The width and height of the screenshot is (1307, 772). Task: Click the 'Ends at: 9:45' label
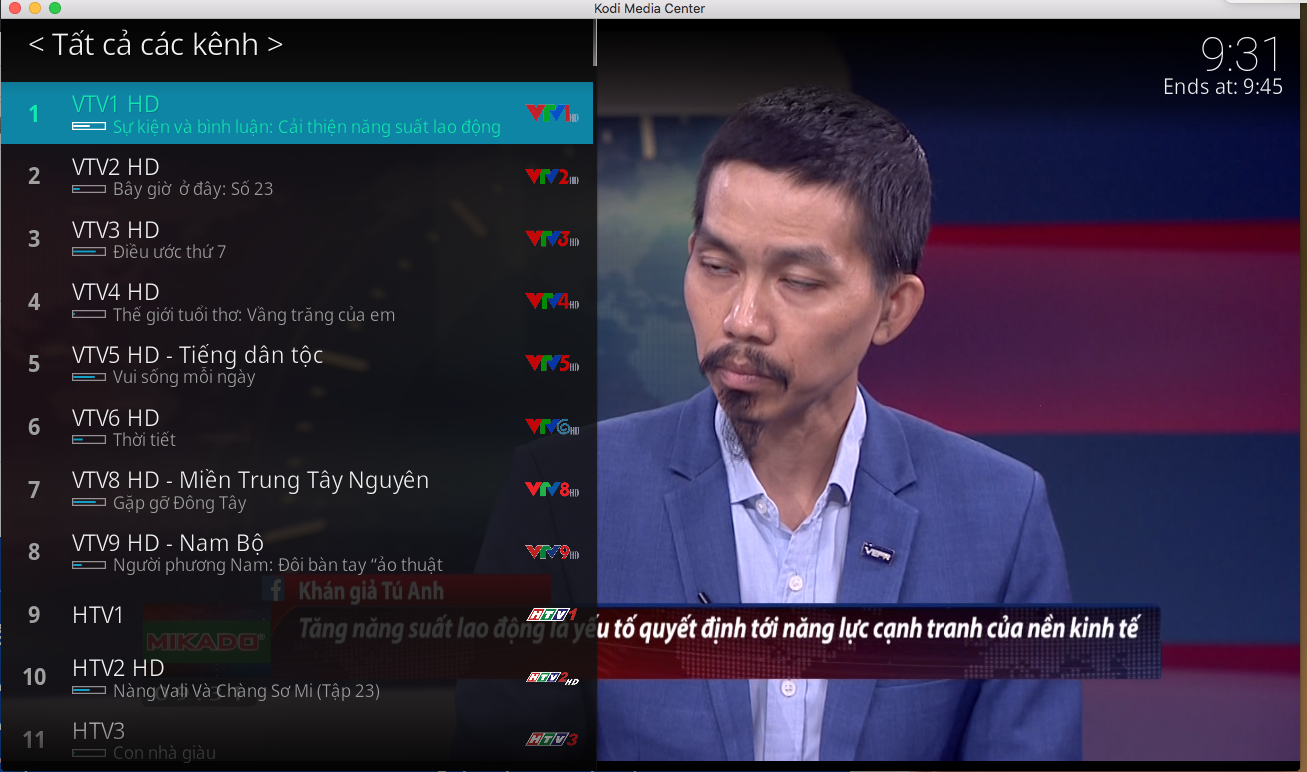(1223, 87)
